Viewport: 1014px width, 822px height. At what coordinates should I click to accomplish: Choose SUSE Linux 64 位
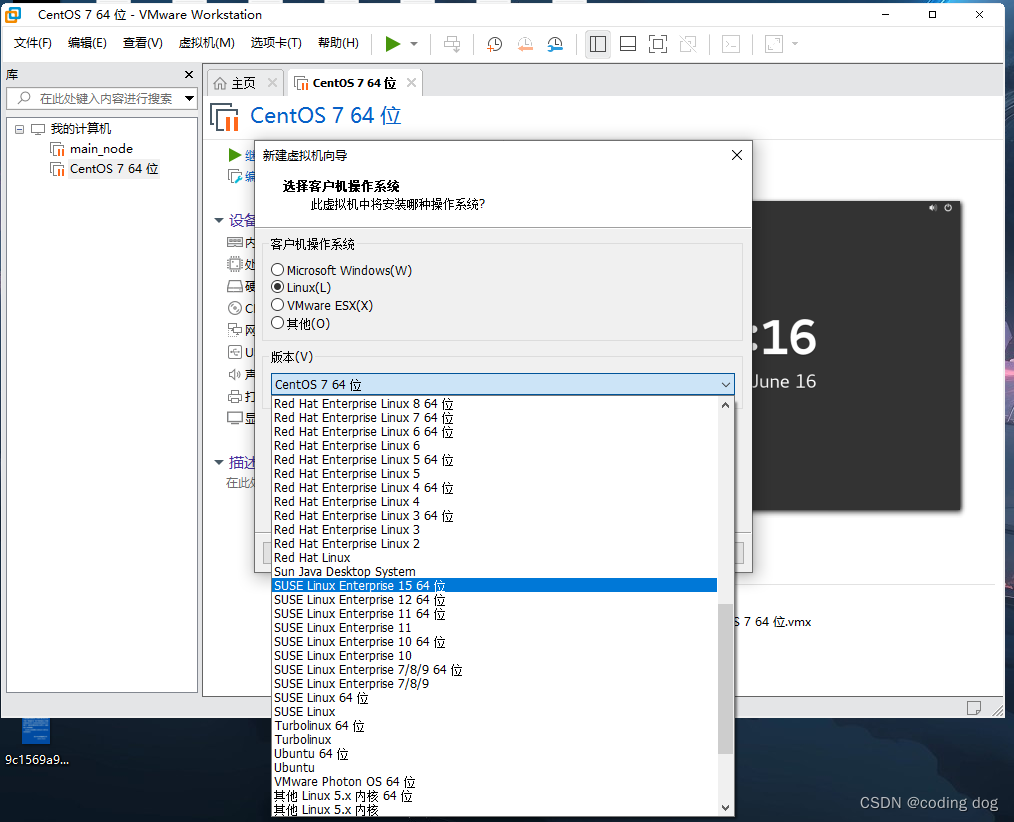[x=495, y=698]
